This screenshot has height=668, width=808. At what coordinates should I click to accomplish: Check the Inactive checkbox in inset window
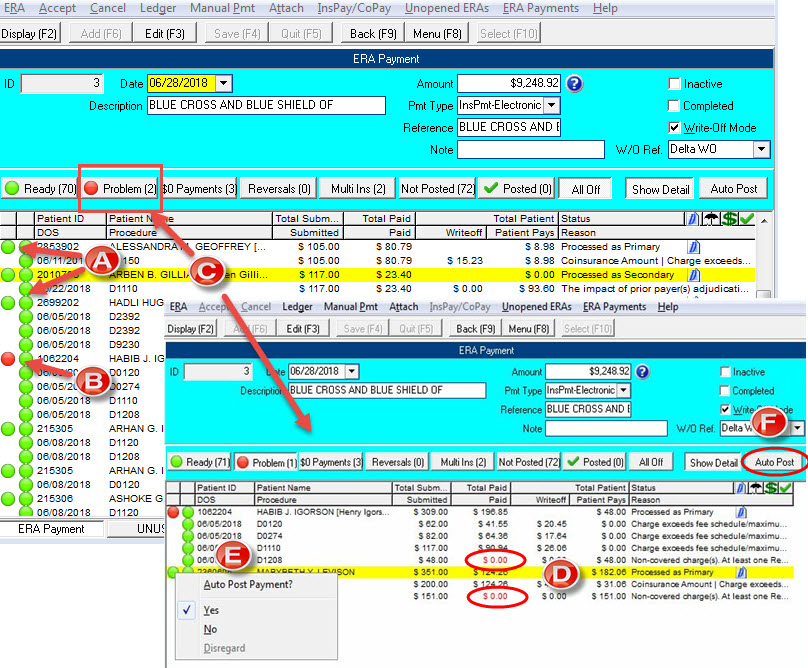(x=725, y=372)
